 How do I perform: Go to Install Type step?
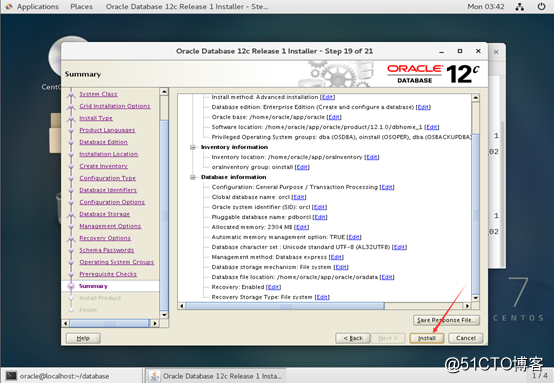point(96,118)
